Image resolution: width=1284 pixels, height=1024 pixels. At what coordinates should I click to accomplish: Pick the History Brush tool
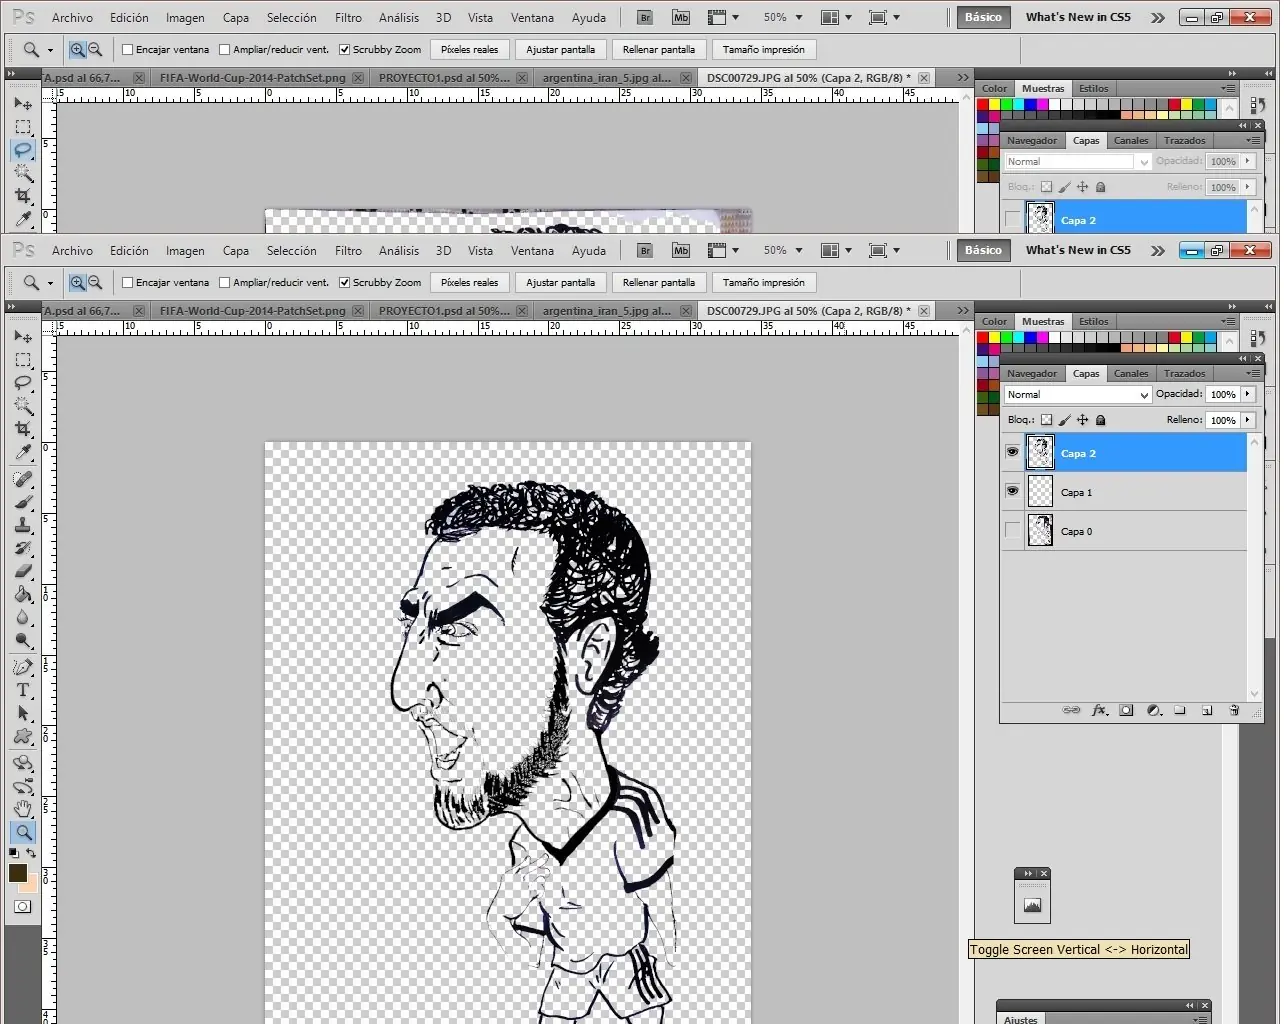pyautogui.click(x=23, y=549)
